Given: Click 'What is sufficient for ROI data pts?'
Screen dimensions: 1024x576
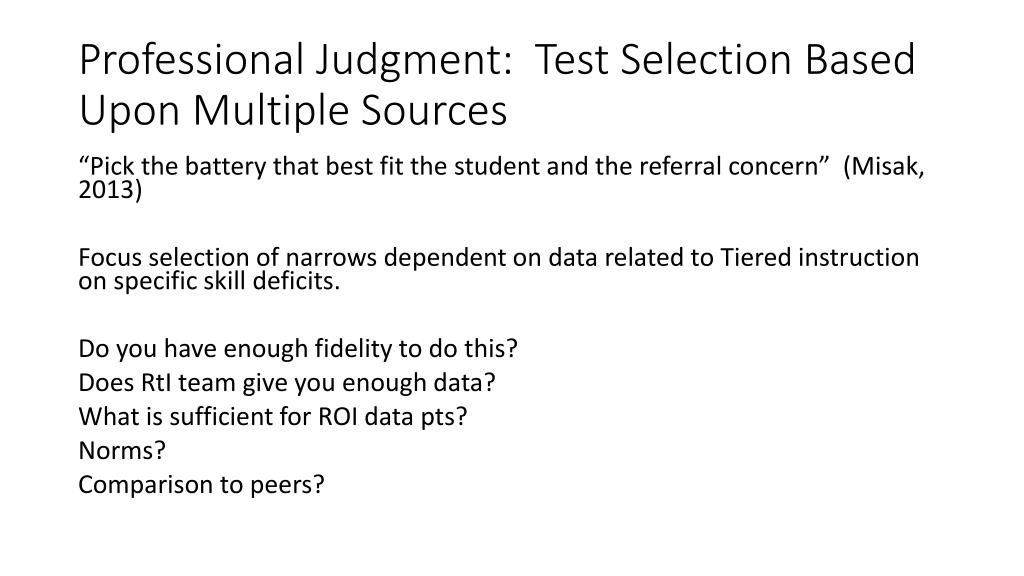Looking at the screenshot, I should (x=272, y=416).
